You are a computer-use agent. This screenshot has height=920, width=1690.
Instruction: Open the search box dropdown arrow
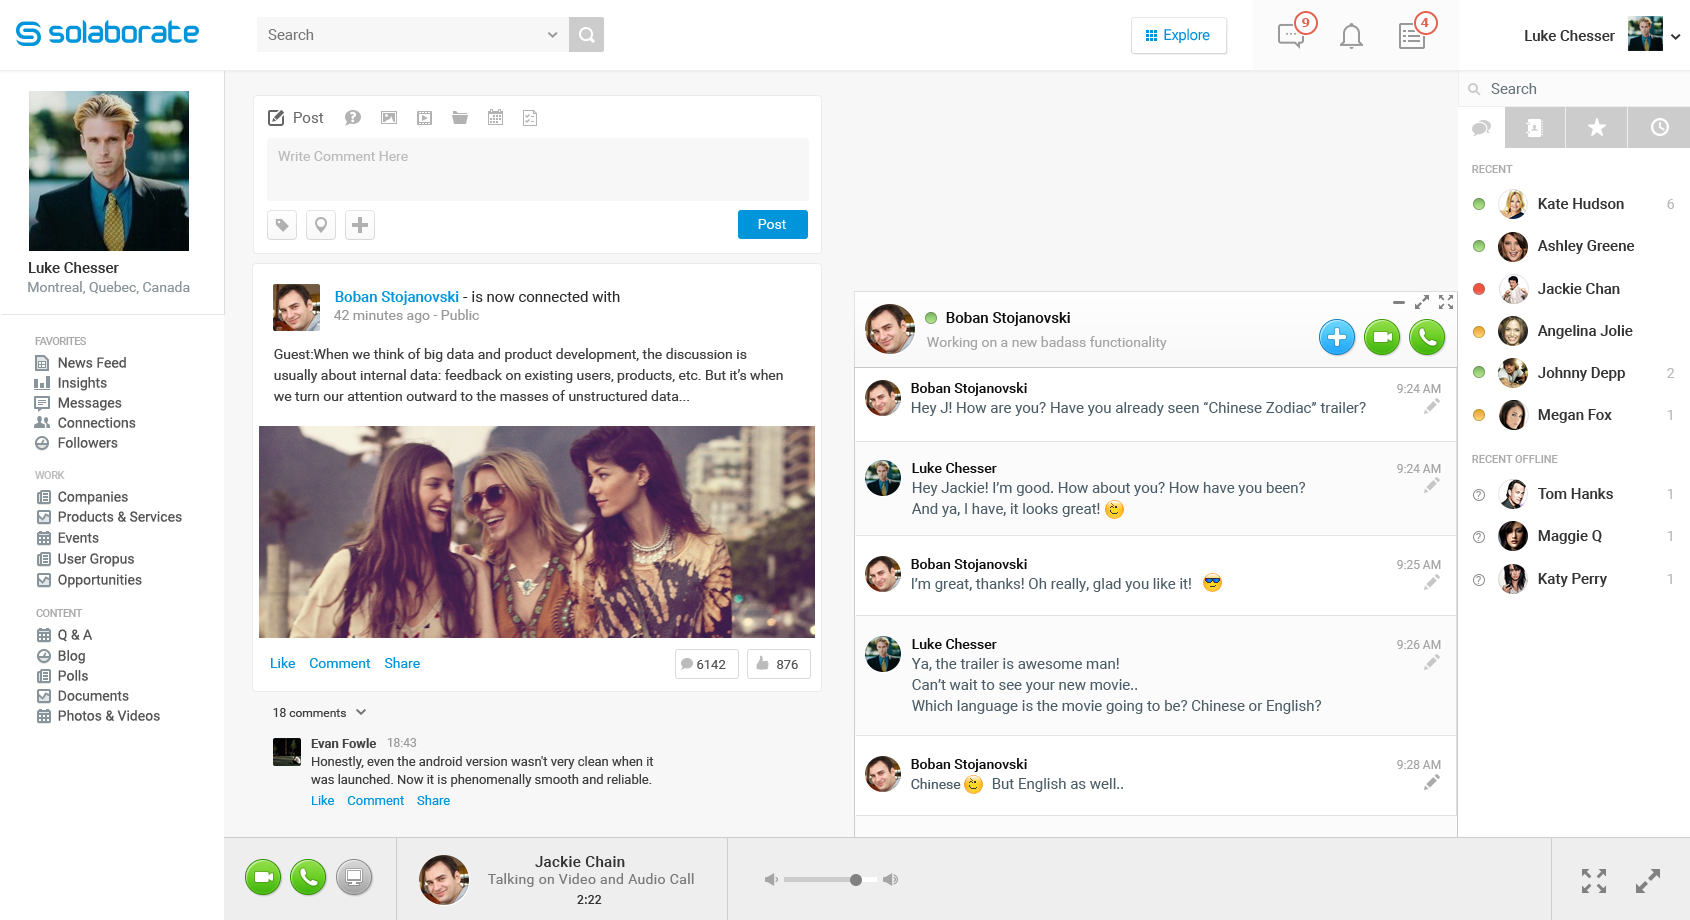(x=552, y=35)
